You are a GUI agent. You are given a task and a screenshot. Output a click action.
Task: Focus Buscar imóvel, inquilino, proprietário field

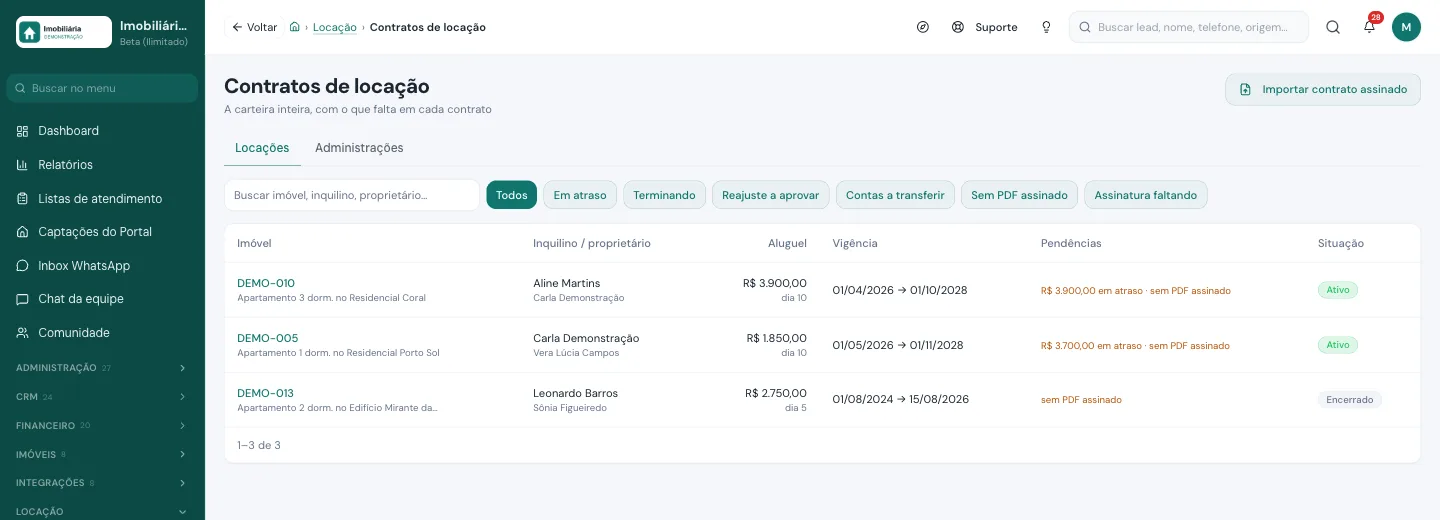pos(352,195)
